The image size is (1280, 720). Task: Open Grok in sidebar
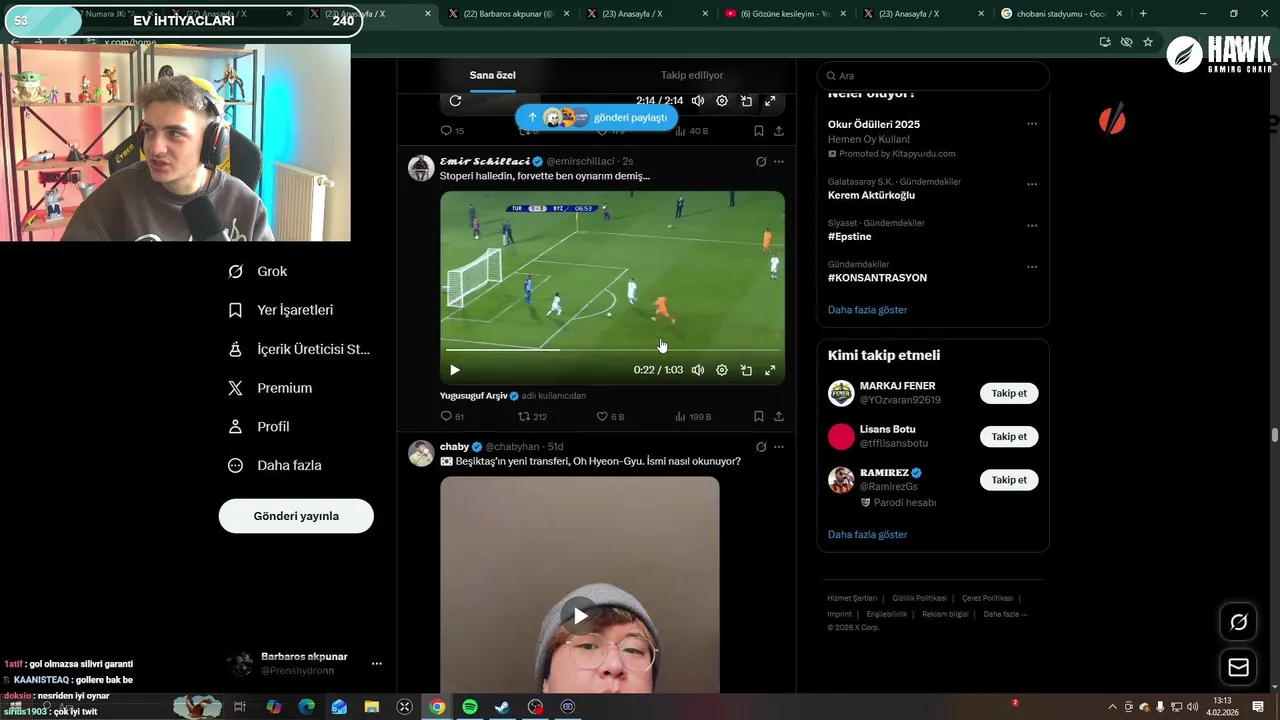258,271
